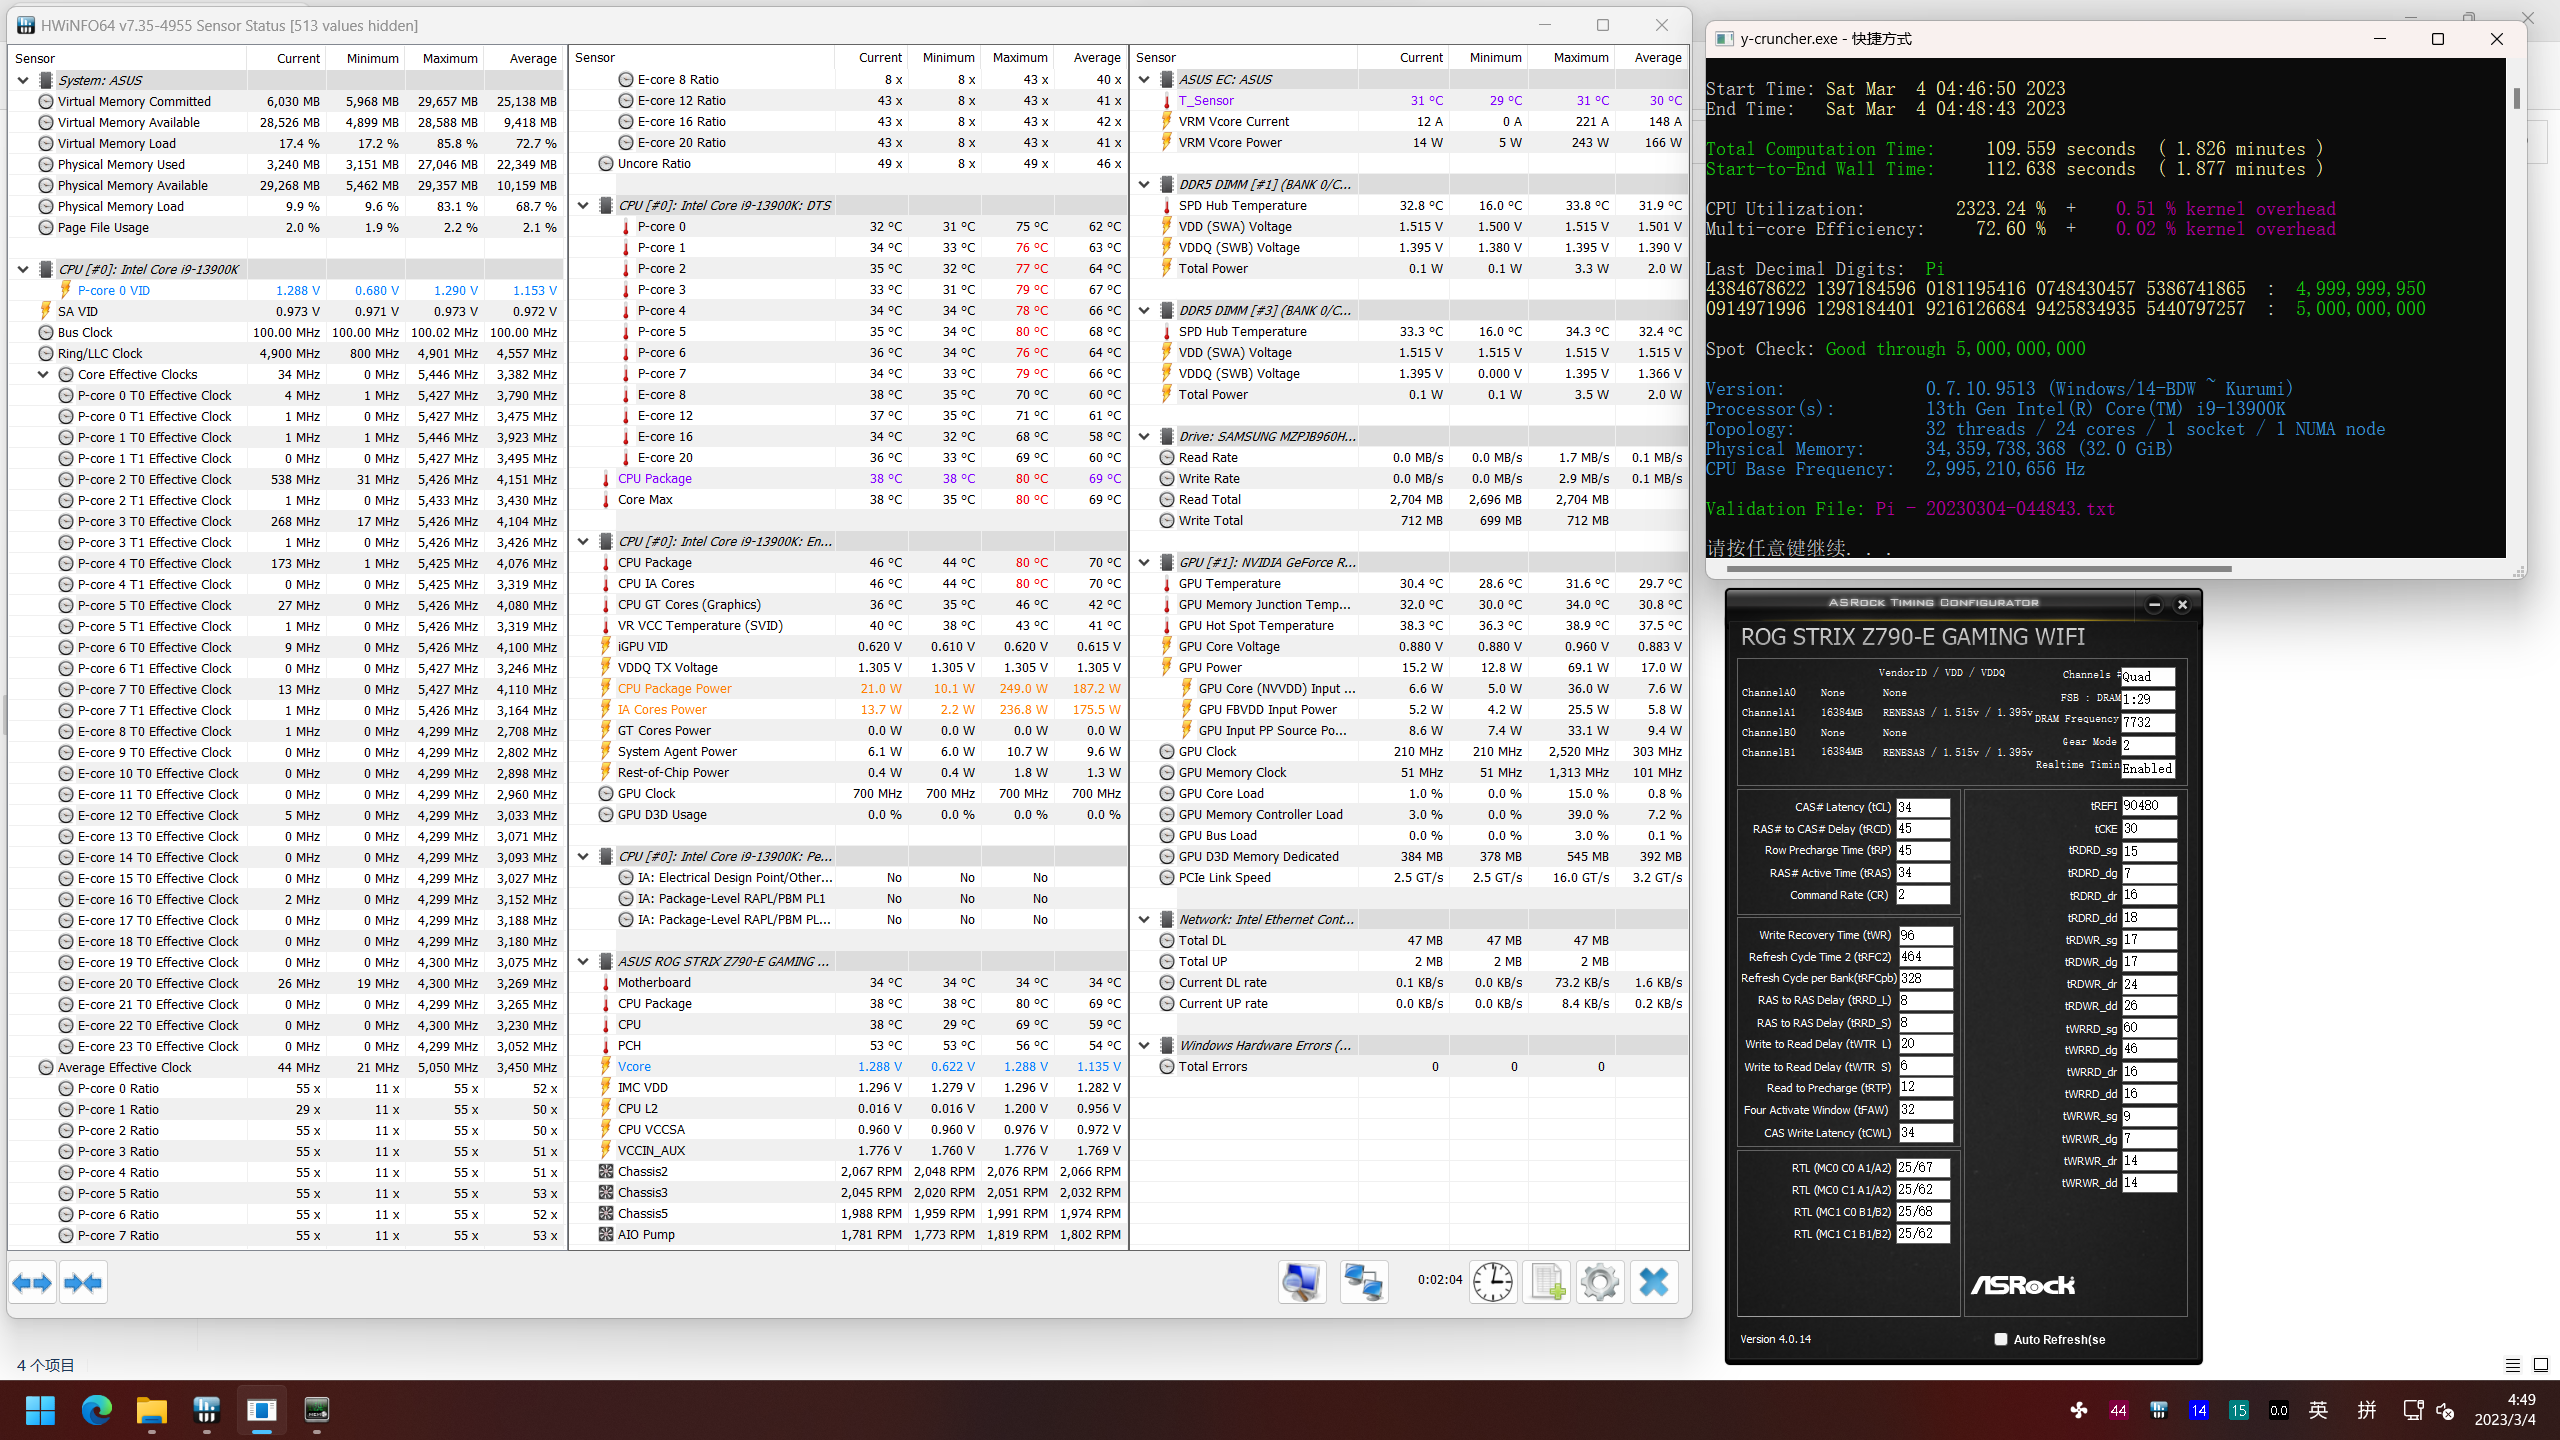Enable the Auto Refresh checkbox
Screen dimensions: 2560x1440
2001,1339
